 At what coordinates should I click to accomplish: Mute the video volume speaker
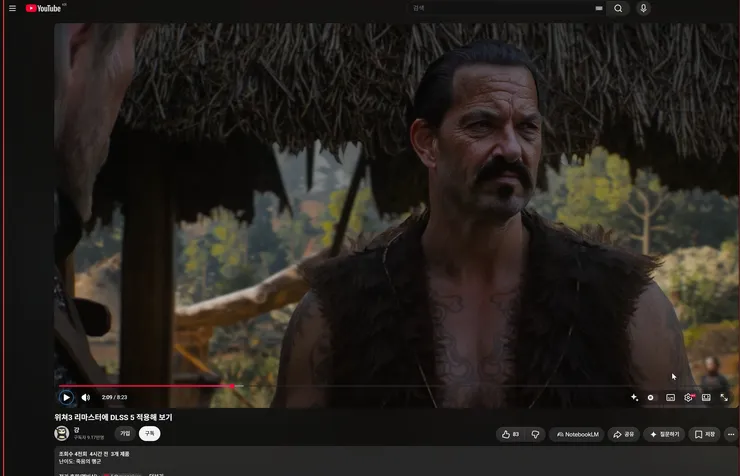click(85, 397)
